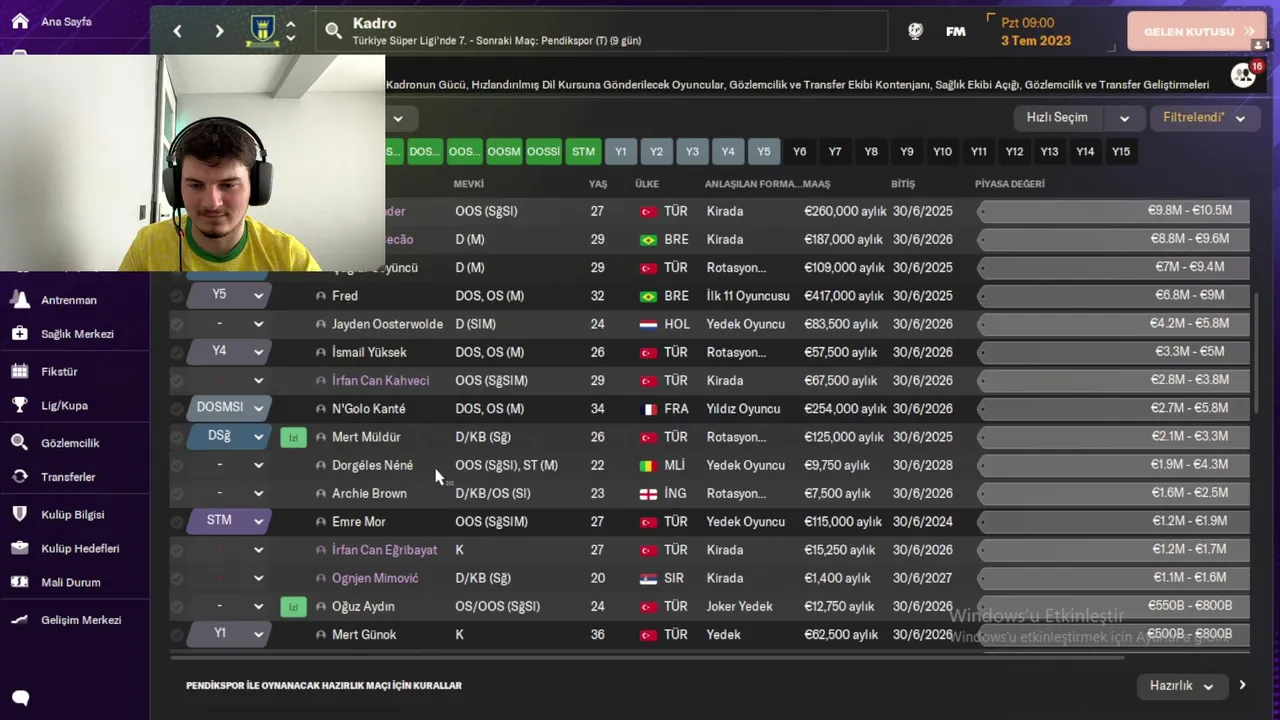1280x720 pixels.
Task: Tick the selection circle for Mert Günok
Action: coord(177,635)
